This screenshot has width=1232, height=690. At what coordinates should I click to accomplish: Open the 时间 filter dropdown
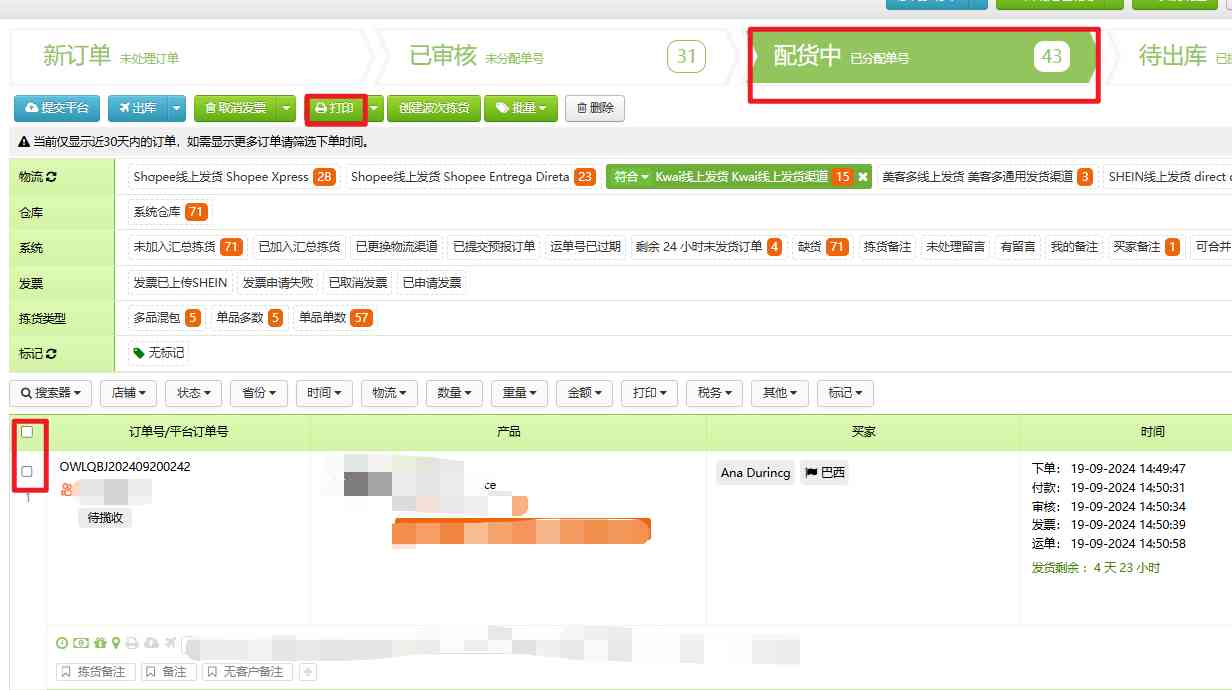pyautogui.click(x=324, y=392)
